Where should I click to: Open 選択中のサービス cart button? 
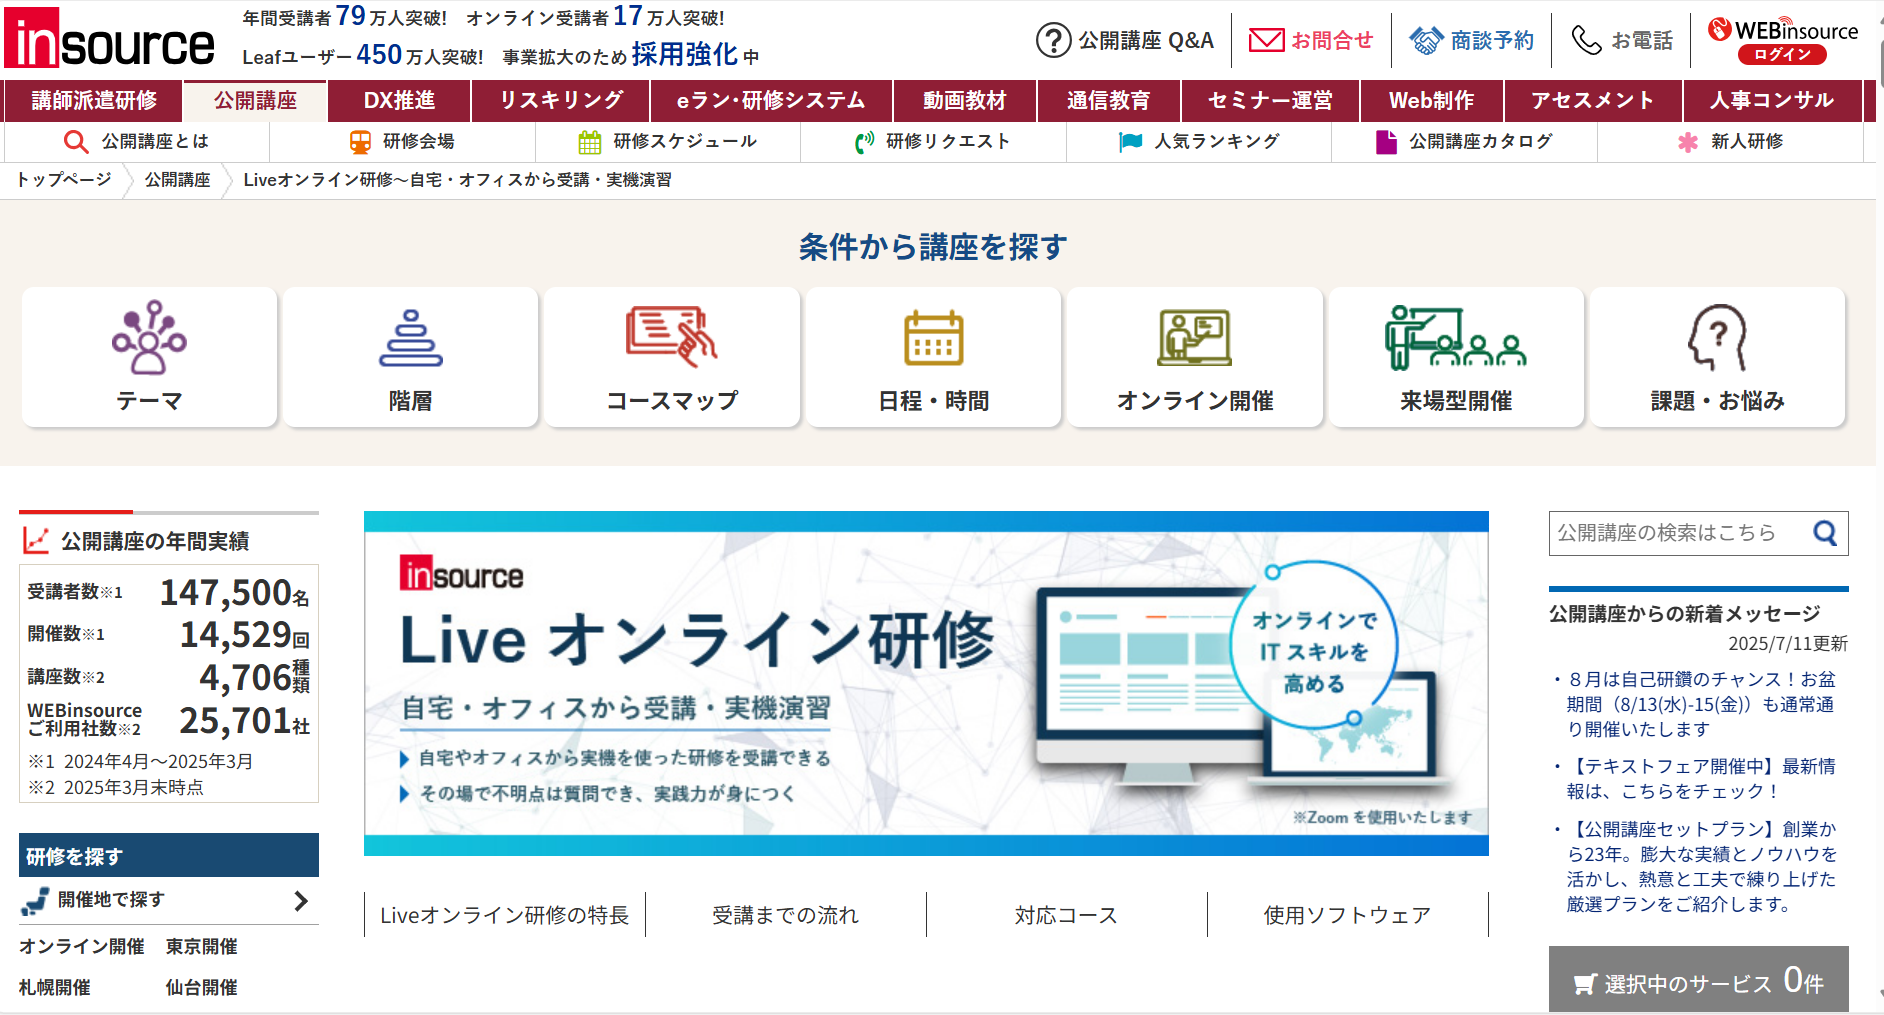[1698, 982]
